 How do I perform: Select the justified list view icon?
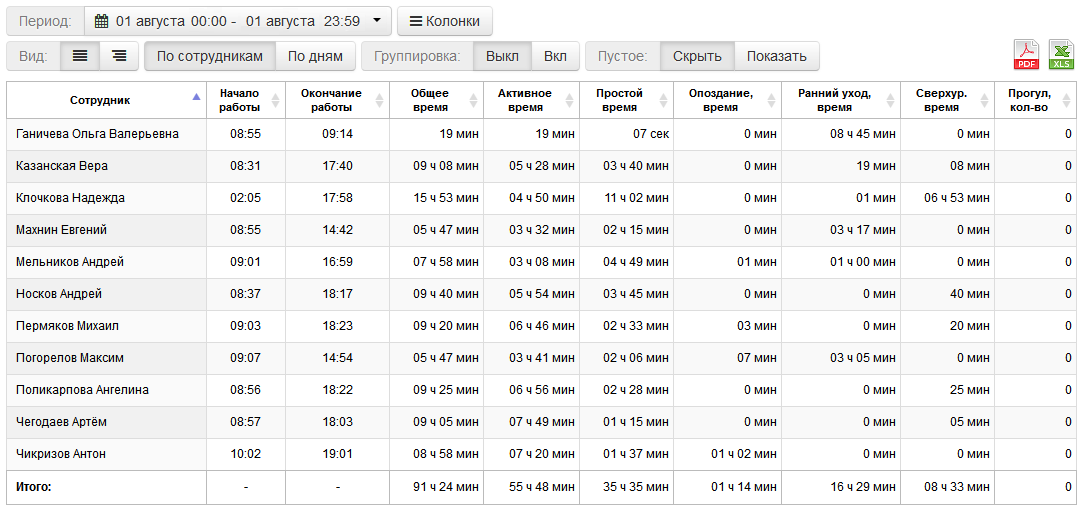(80, 56)
